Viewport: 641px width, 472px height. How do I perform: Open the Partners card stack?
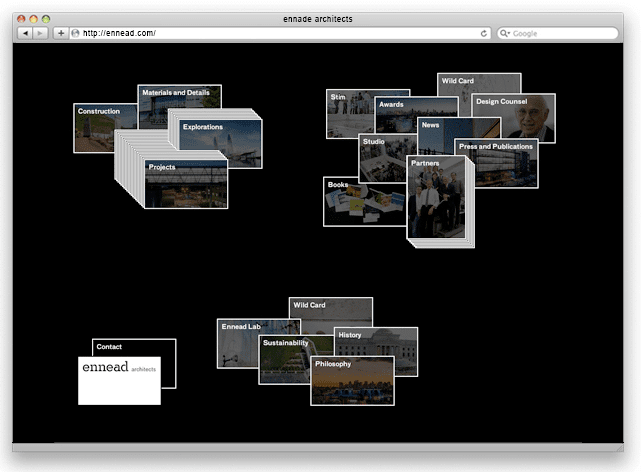pyautogui.click(x=437, y=197)
